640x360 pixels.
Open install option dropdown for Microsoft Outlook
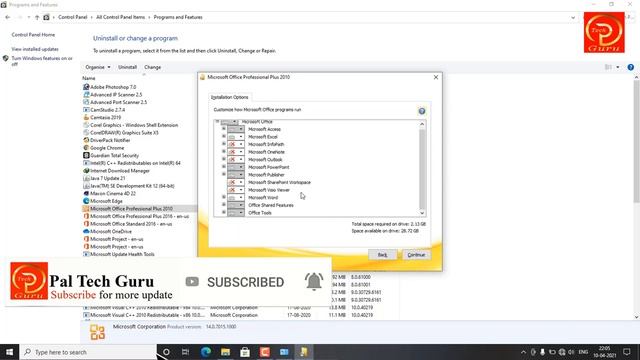coord(236,159)
